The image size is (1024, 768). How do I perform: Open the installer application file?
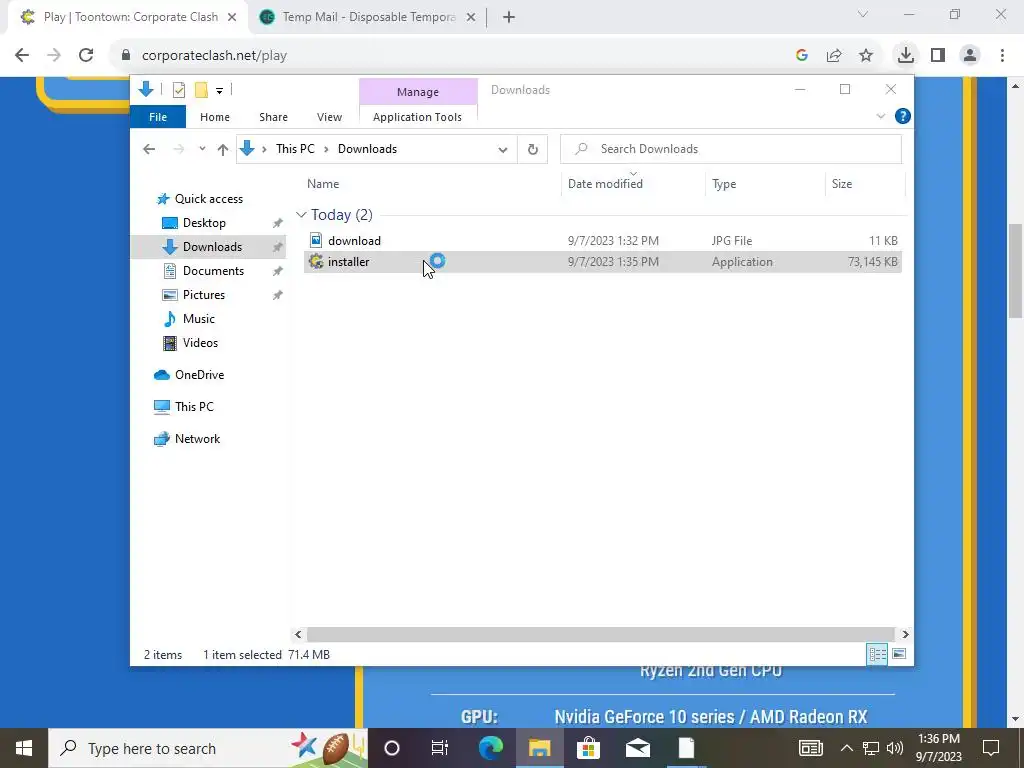click(602, 262)
